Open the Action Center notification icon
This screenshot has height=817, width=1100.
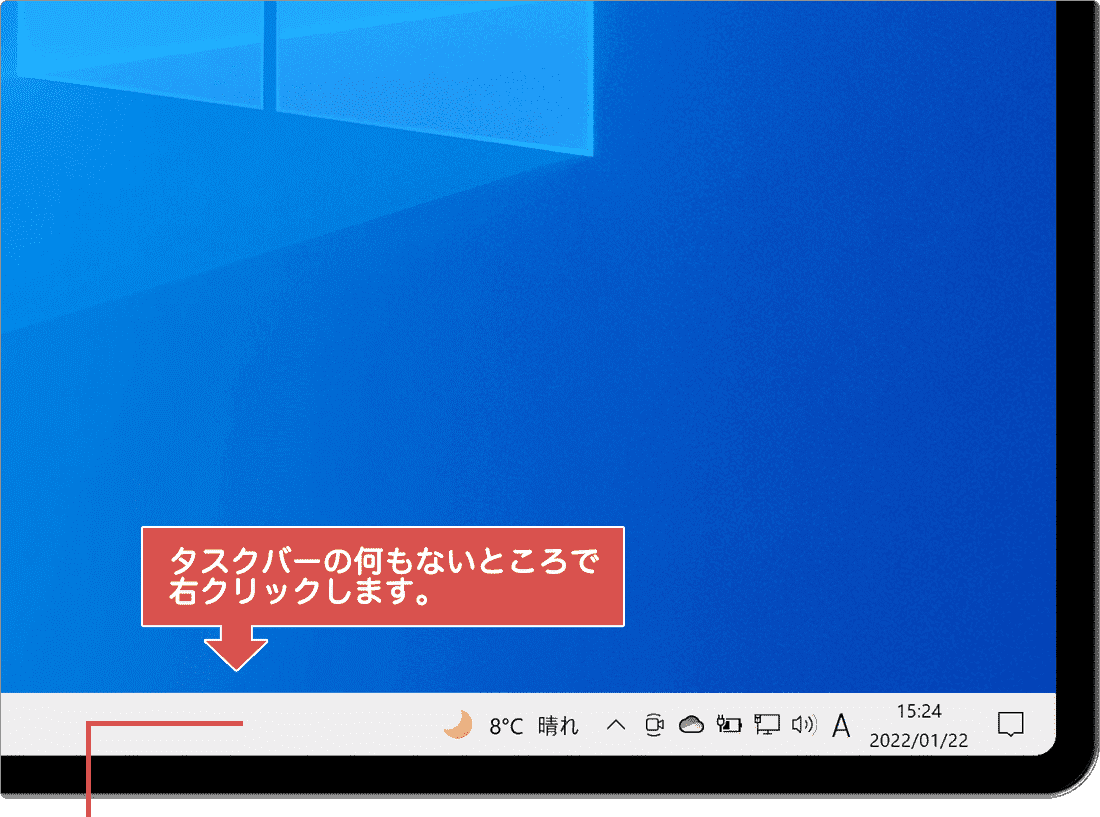1010,724
